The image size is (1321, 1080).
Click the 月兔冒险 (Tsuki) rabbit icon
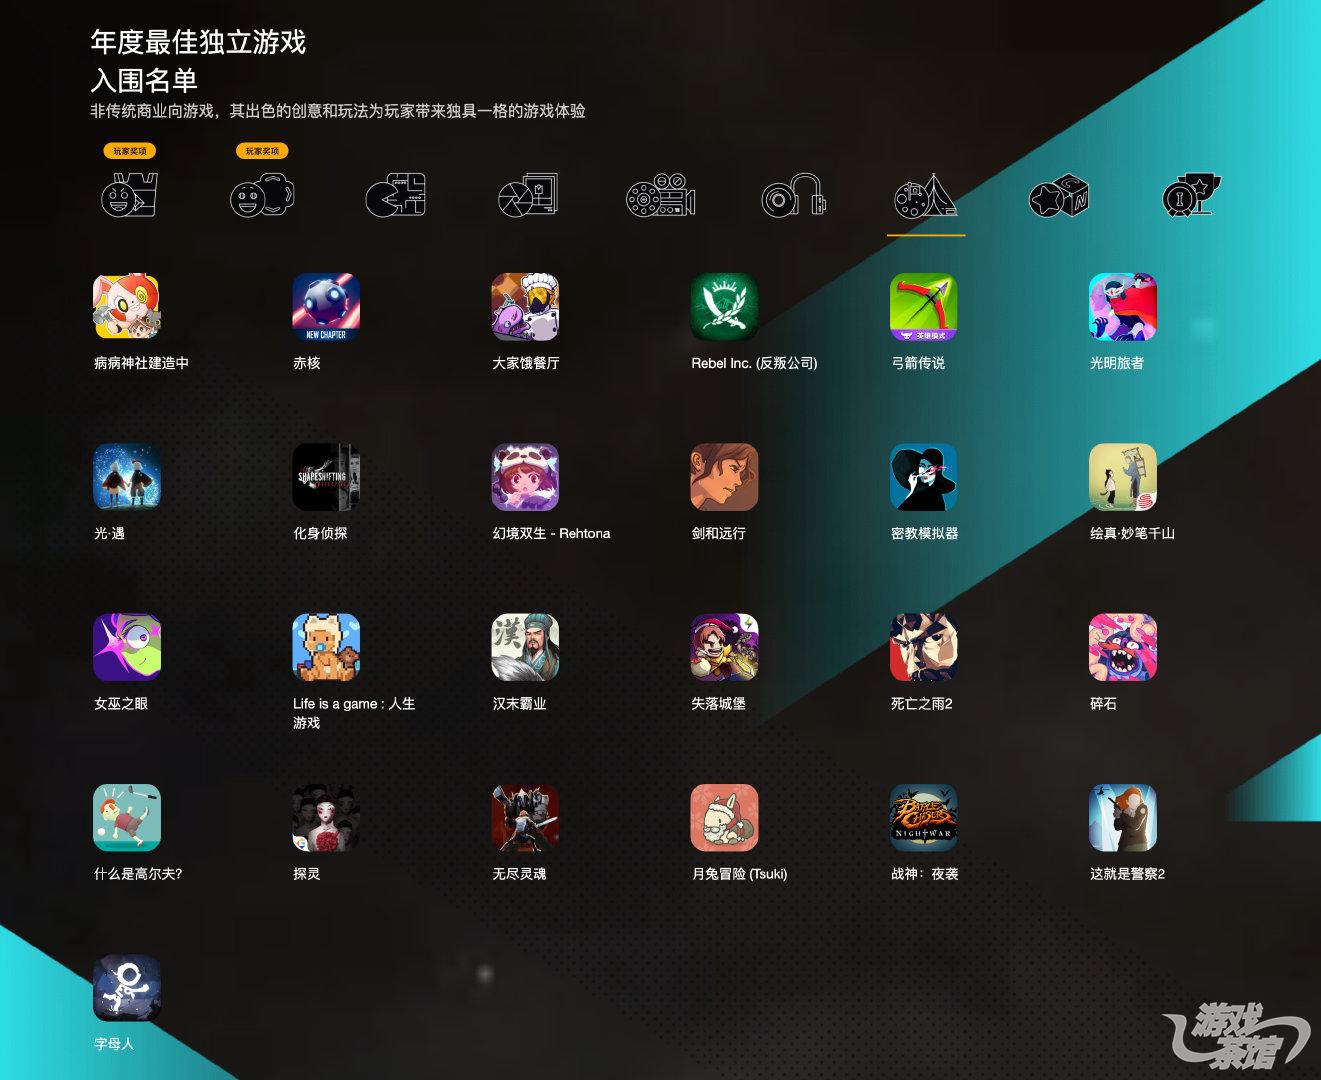coord(724,817)
